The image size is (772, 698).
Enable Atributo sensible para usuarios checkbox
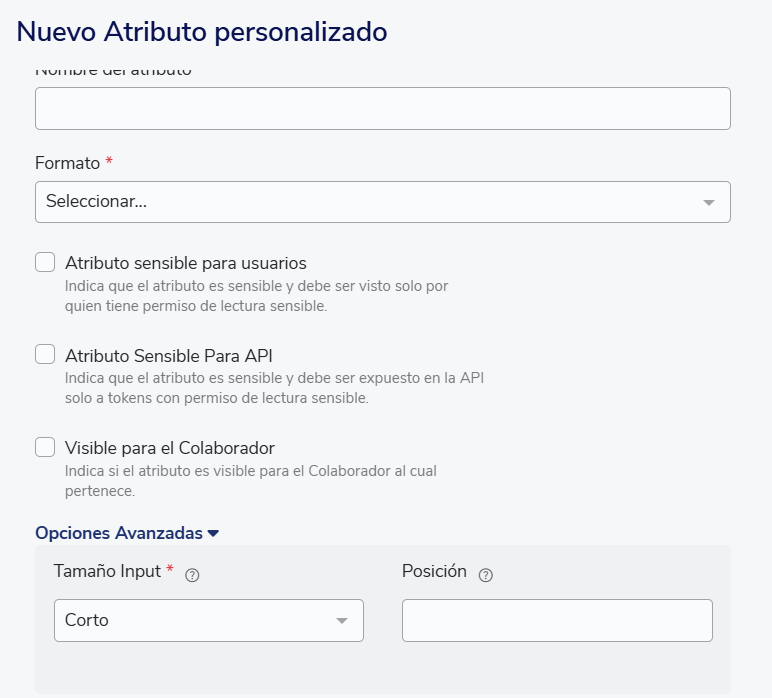pos(45,263)
